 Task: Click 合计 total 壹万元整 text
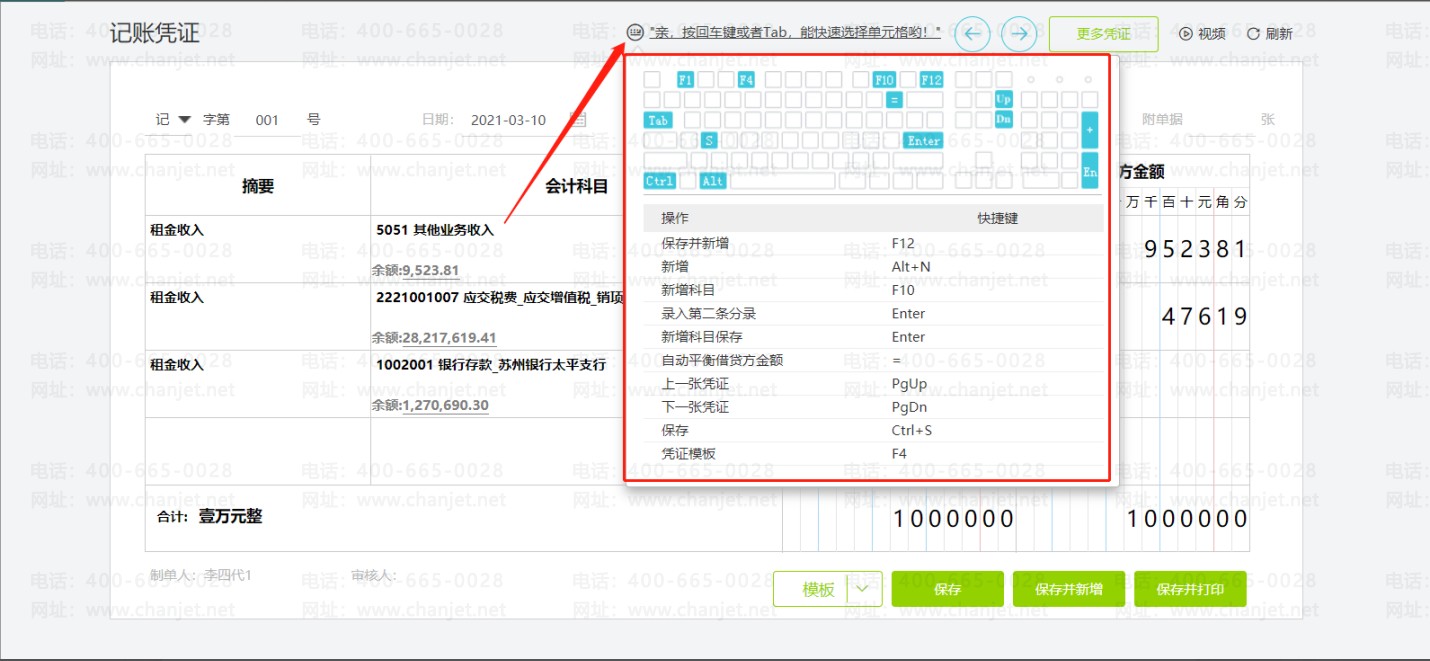[230, 516]
